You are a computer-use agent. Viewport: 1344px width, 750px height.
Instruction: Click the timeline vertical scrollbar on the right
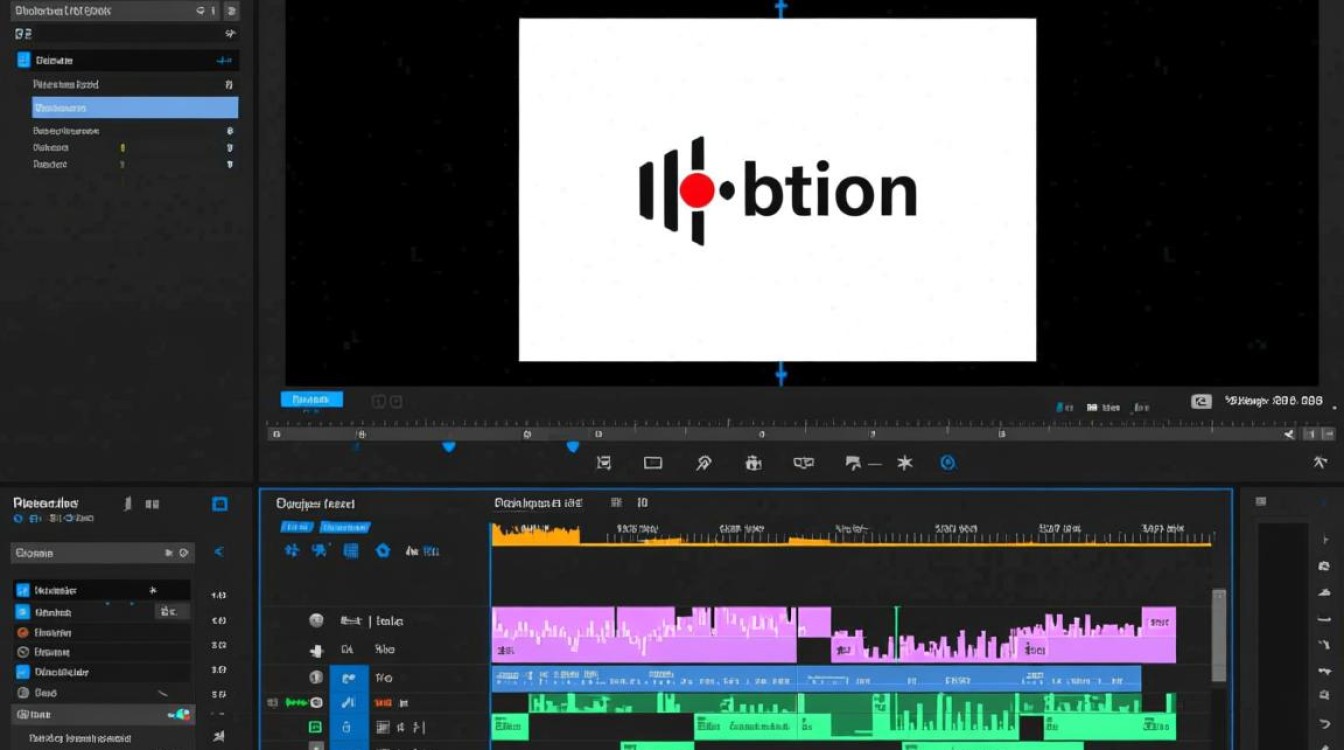(x=1218, y=634)
